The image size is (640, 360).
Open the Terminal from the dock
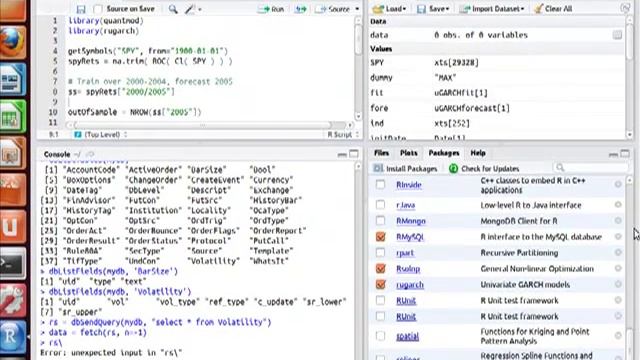pyautogui.click(x=13, y=263)
